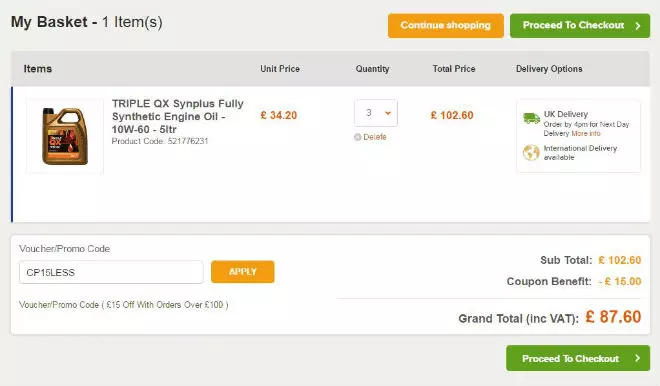Click the Continue shopping button

tap(446, 25)
